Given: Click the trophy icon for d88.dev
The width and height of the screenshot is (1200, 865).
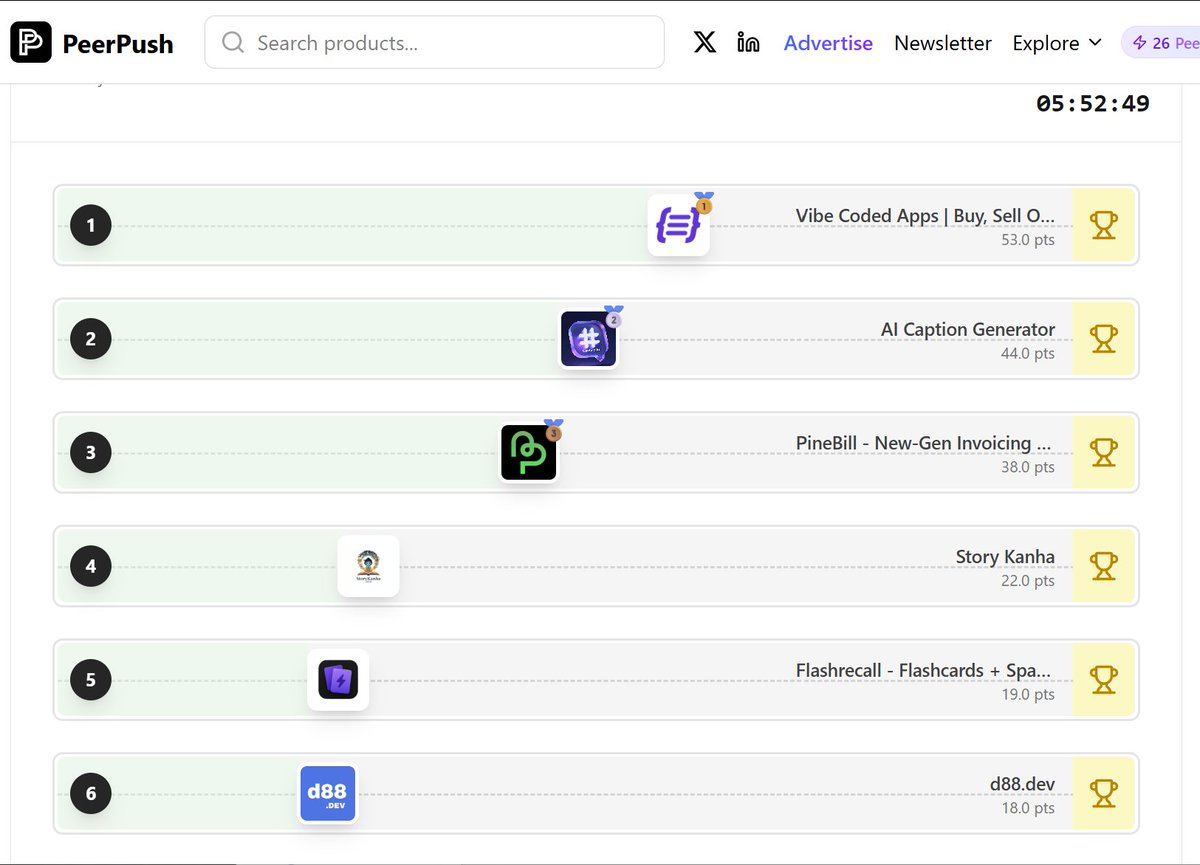Looking at the screenshot, I should click(1103, 794).
